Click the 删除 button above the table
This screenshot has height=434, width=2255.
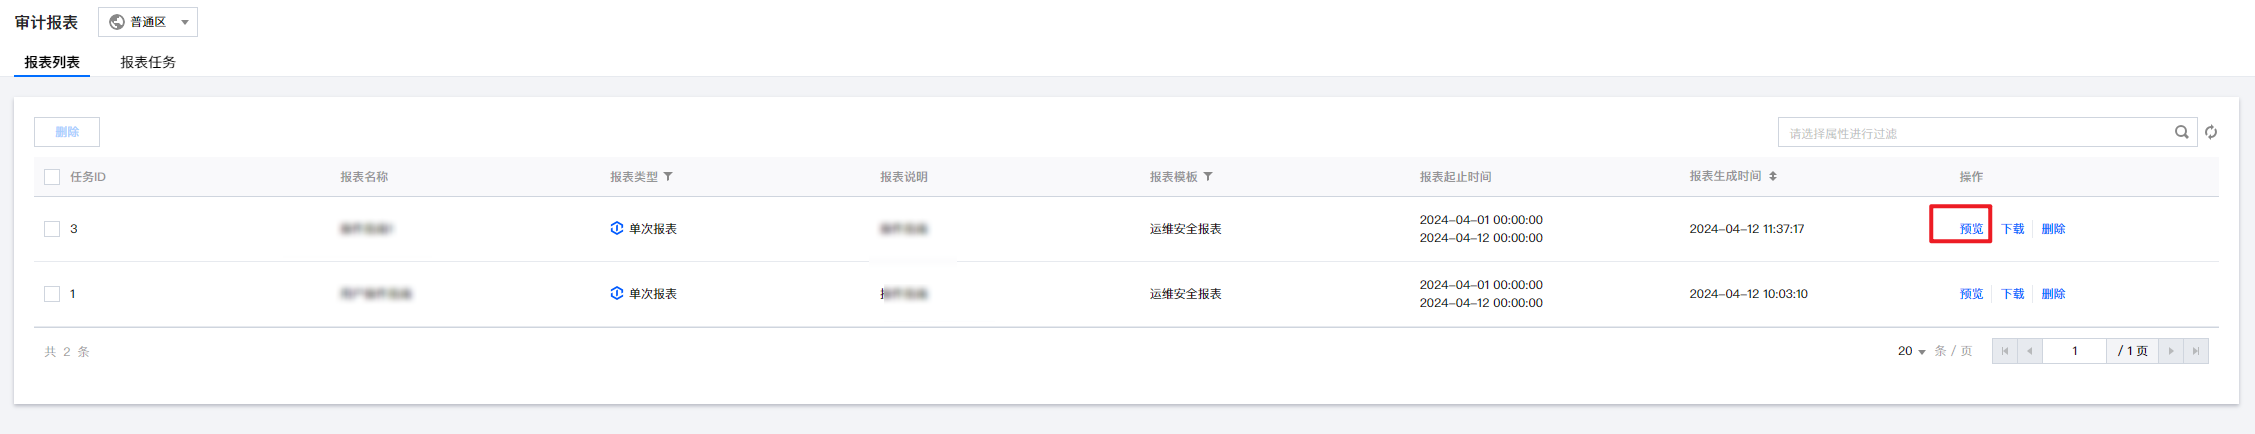tap(67, 132)
